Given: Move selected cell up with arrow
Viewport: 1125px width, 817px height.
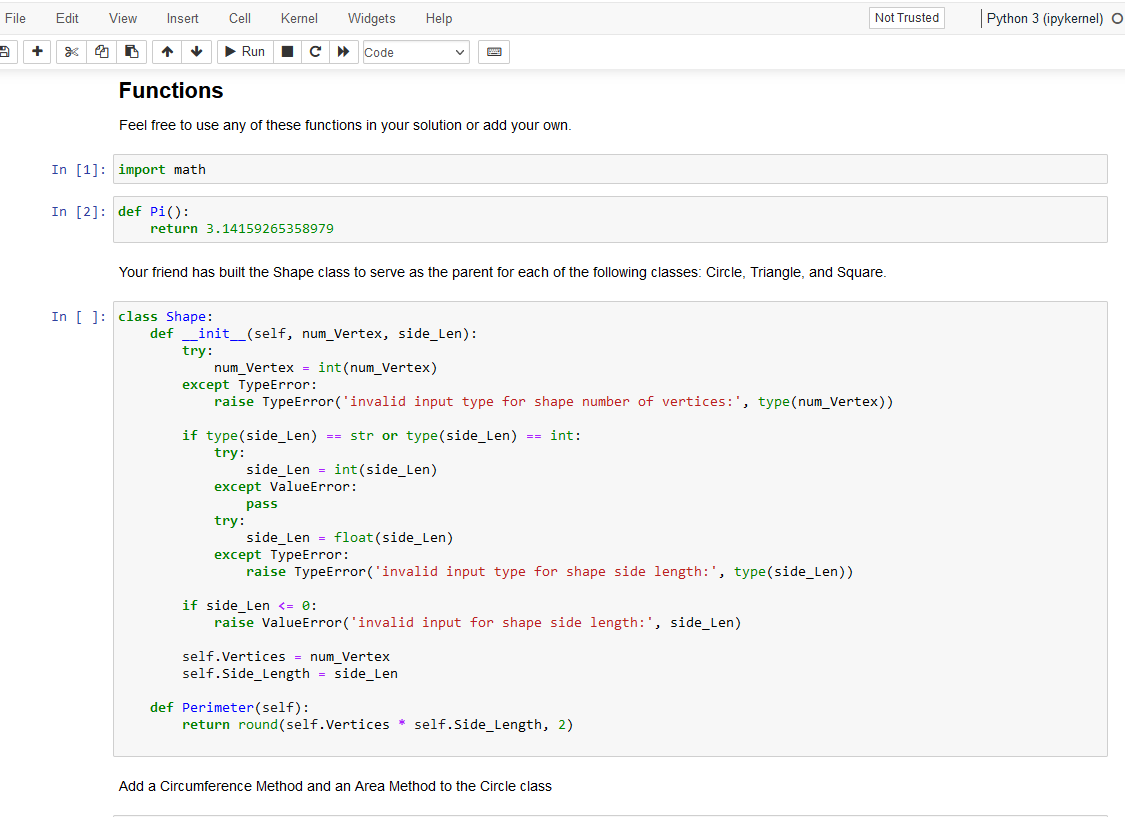Looking at the screenshot, I should pos(167,52).
